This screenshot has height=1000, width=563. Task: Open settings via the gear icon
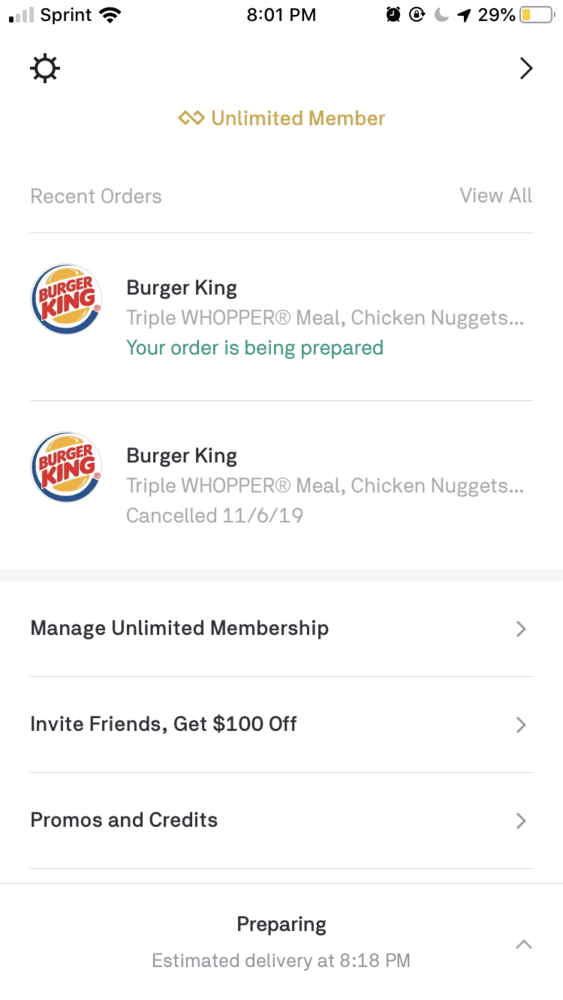click(45, 68)
